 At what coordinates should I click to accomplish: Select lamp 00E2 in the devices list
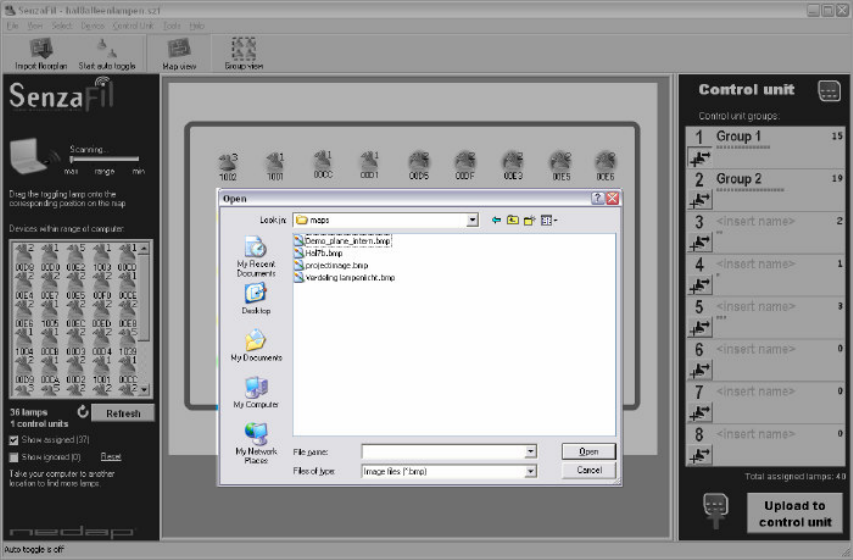(76, 258)
